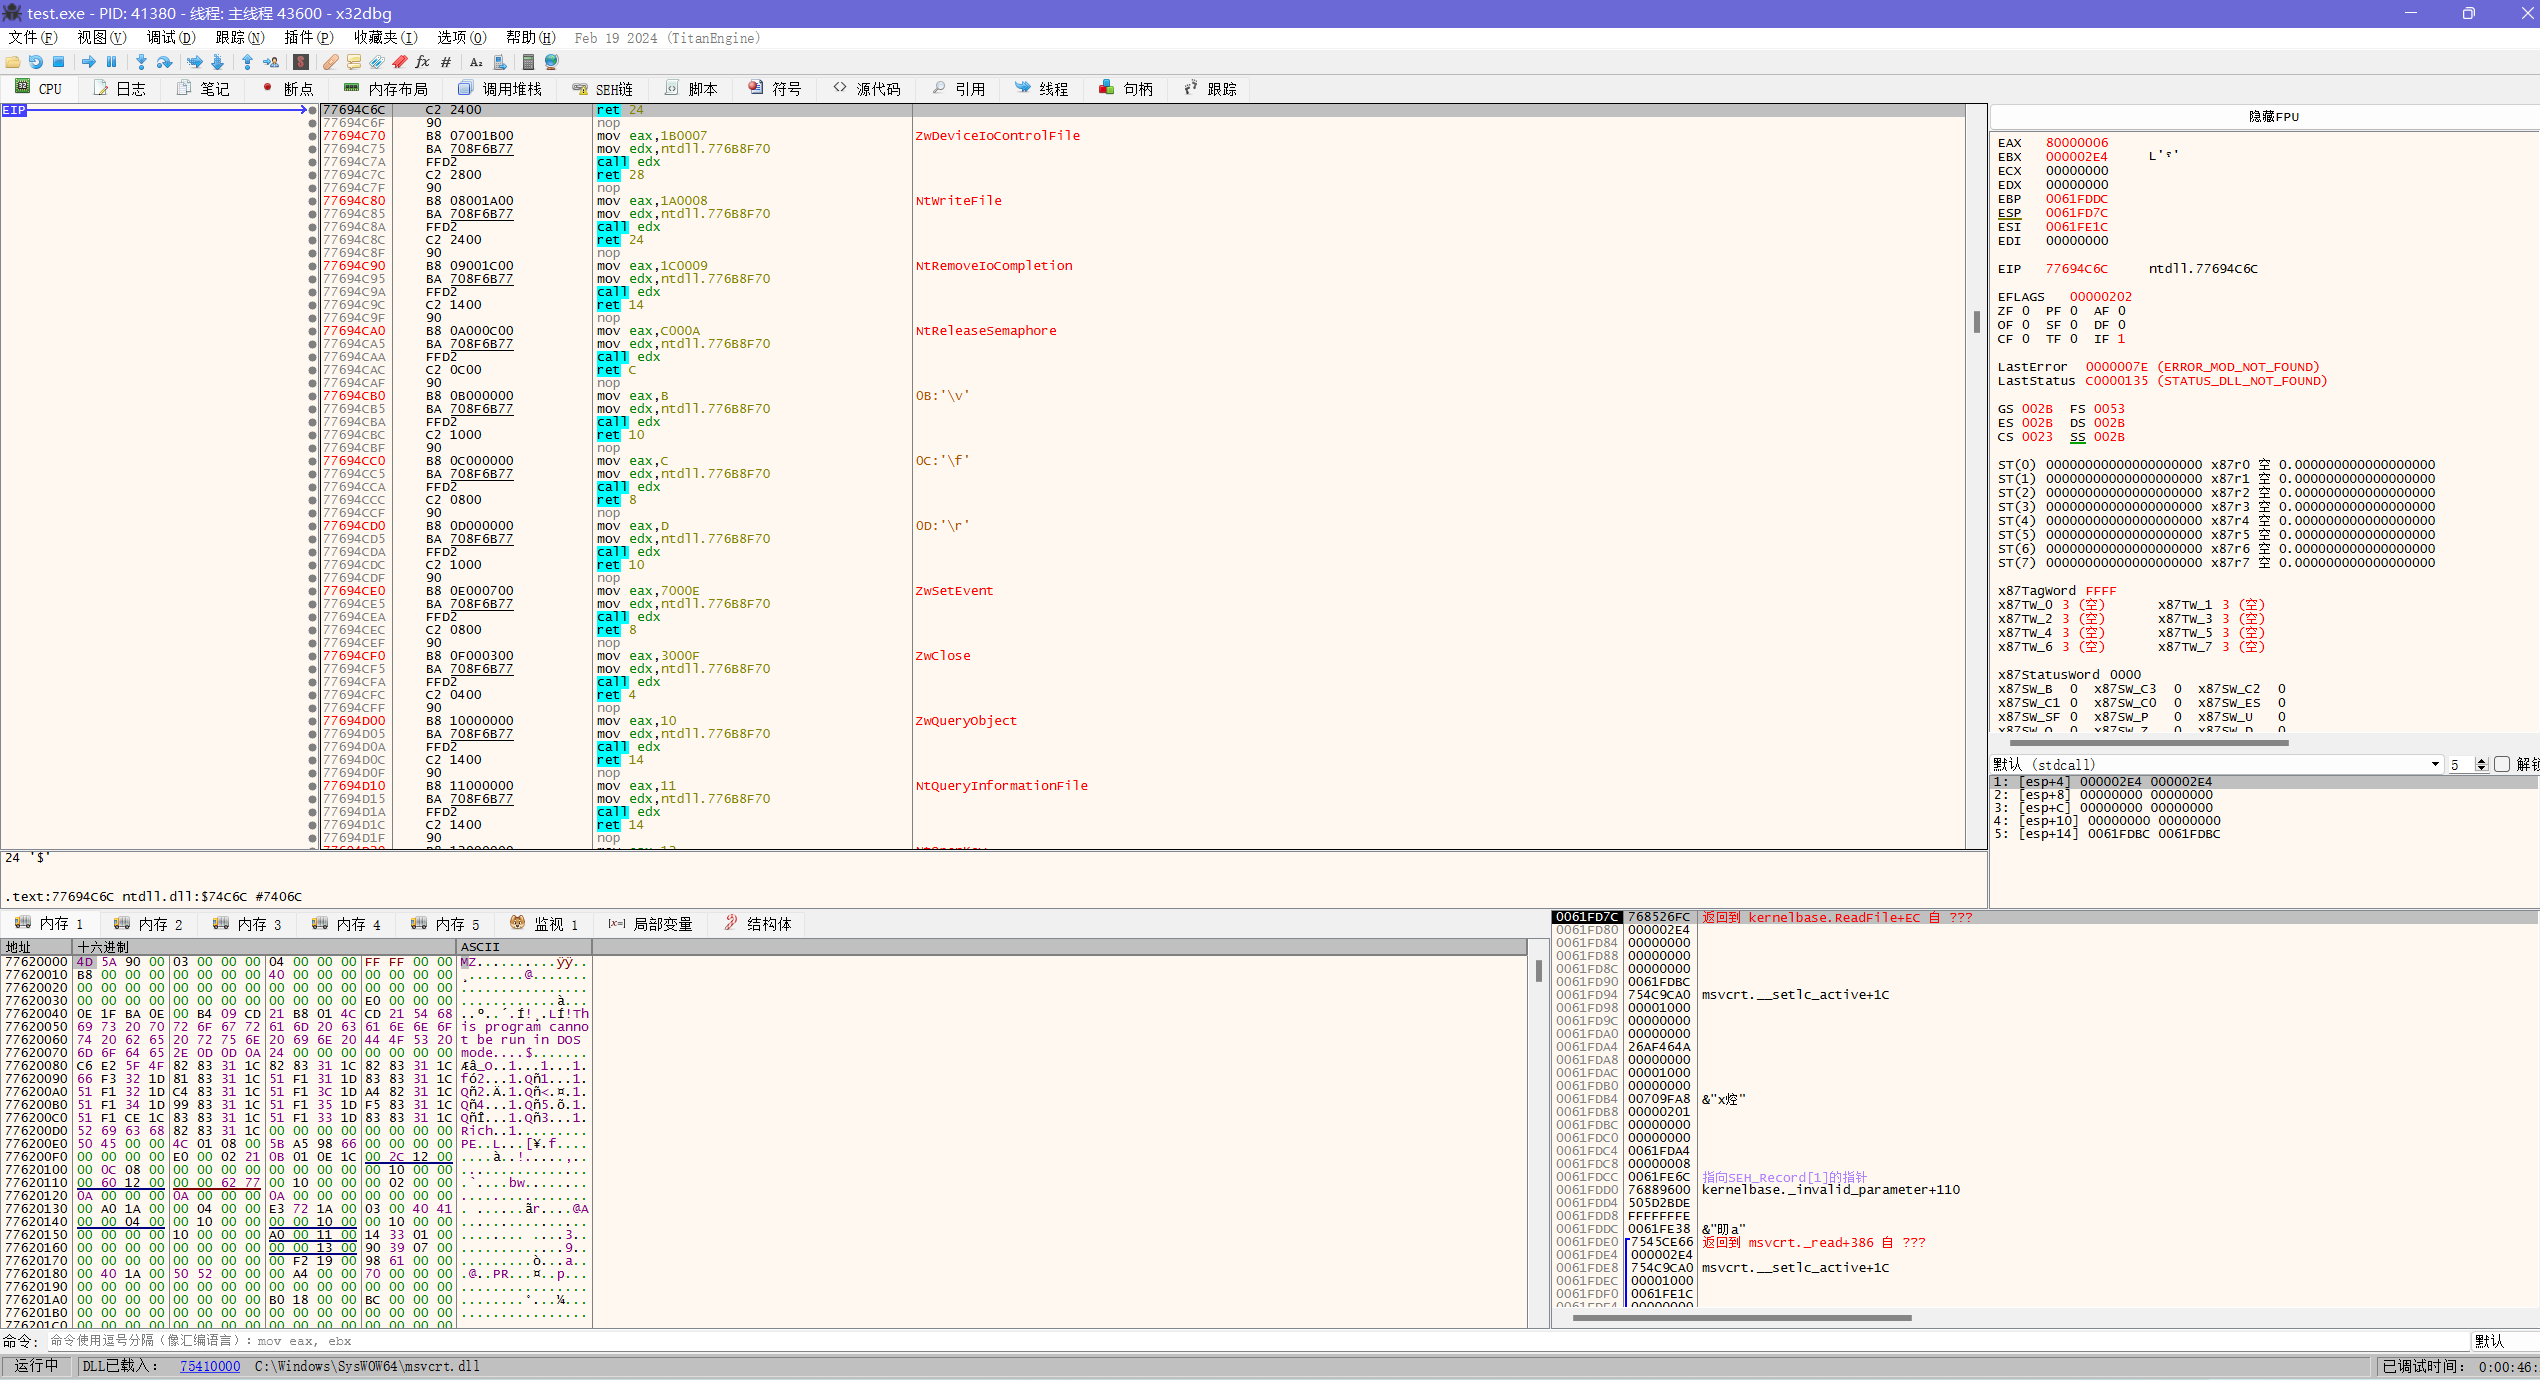Select the 监视 1 watch tab

point(545,924)
